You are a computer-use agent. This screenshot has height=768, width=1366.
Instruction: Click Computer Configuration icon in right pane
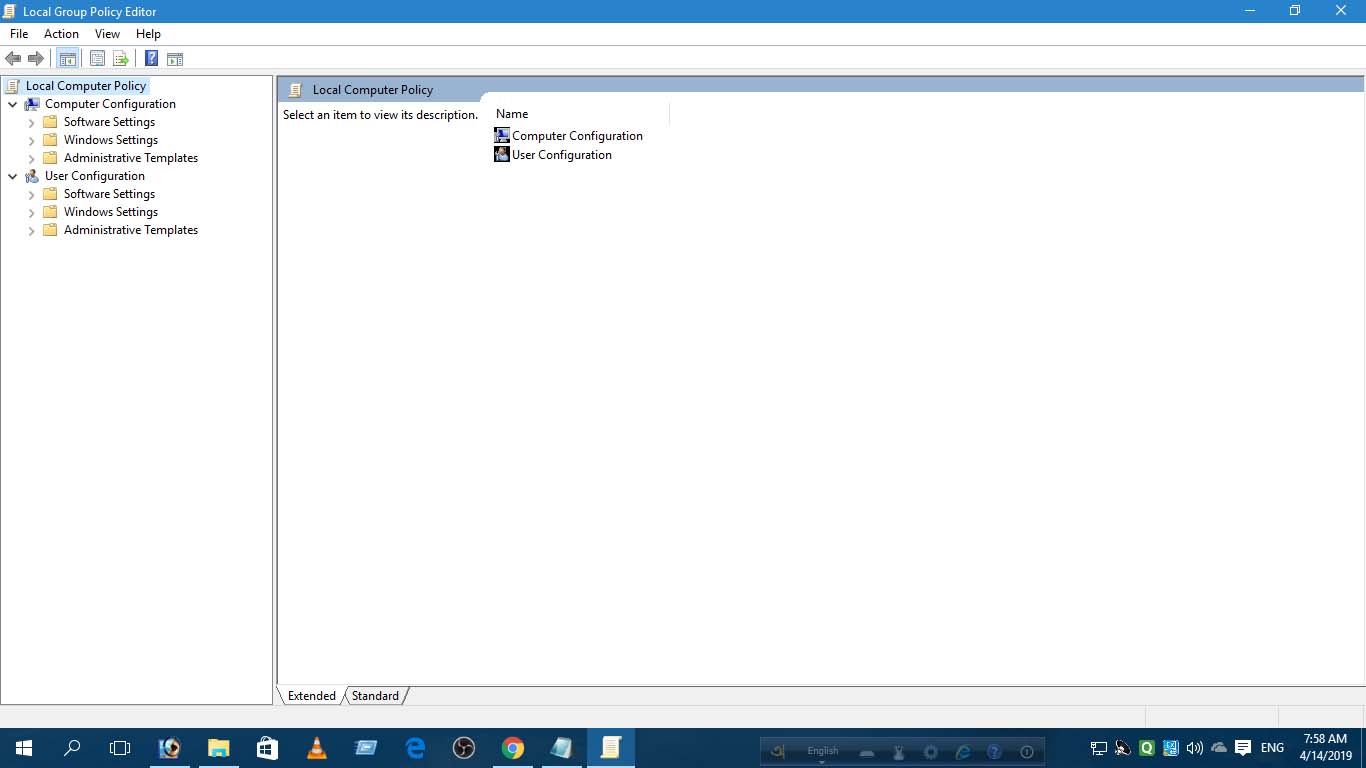coord(502,135)
